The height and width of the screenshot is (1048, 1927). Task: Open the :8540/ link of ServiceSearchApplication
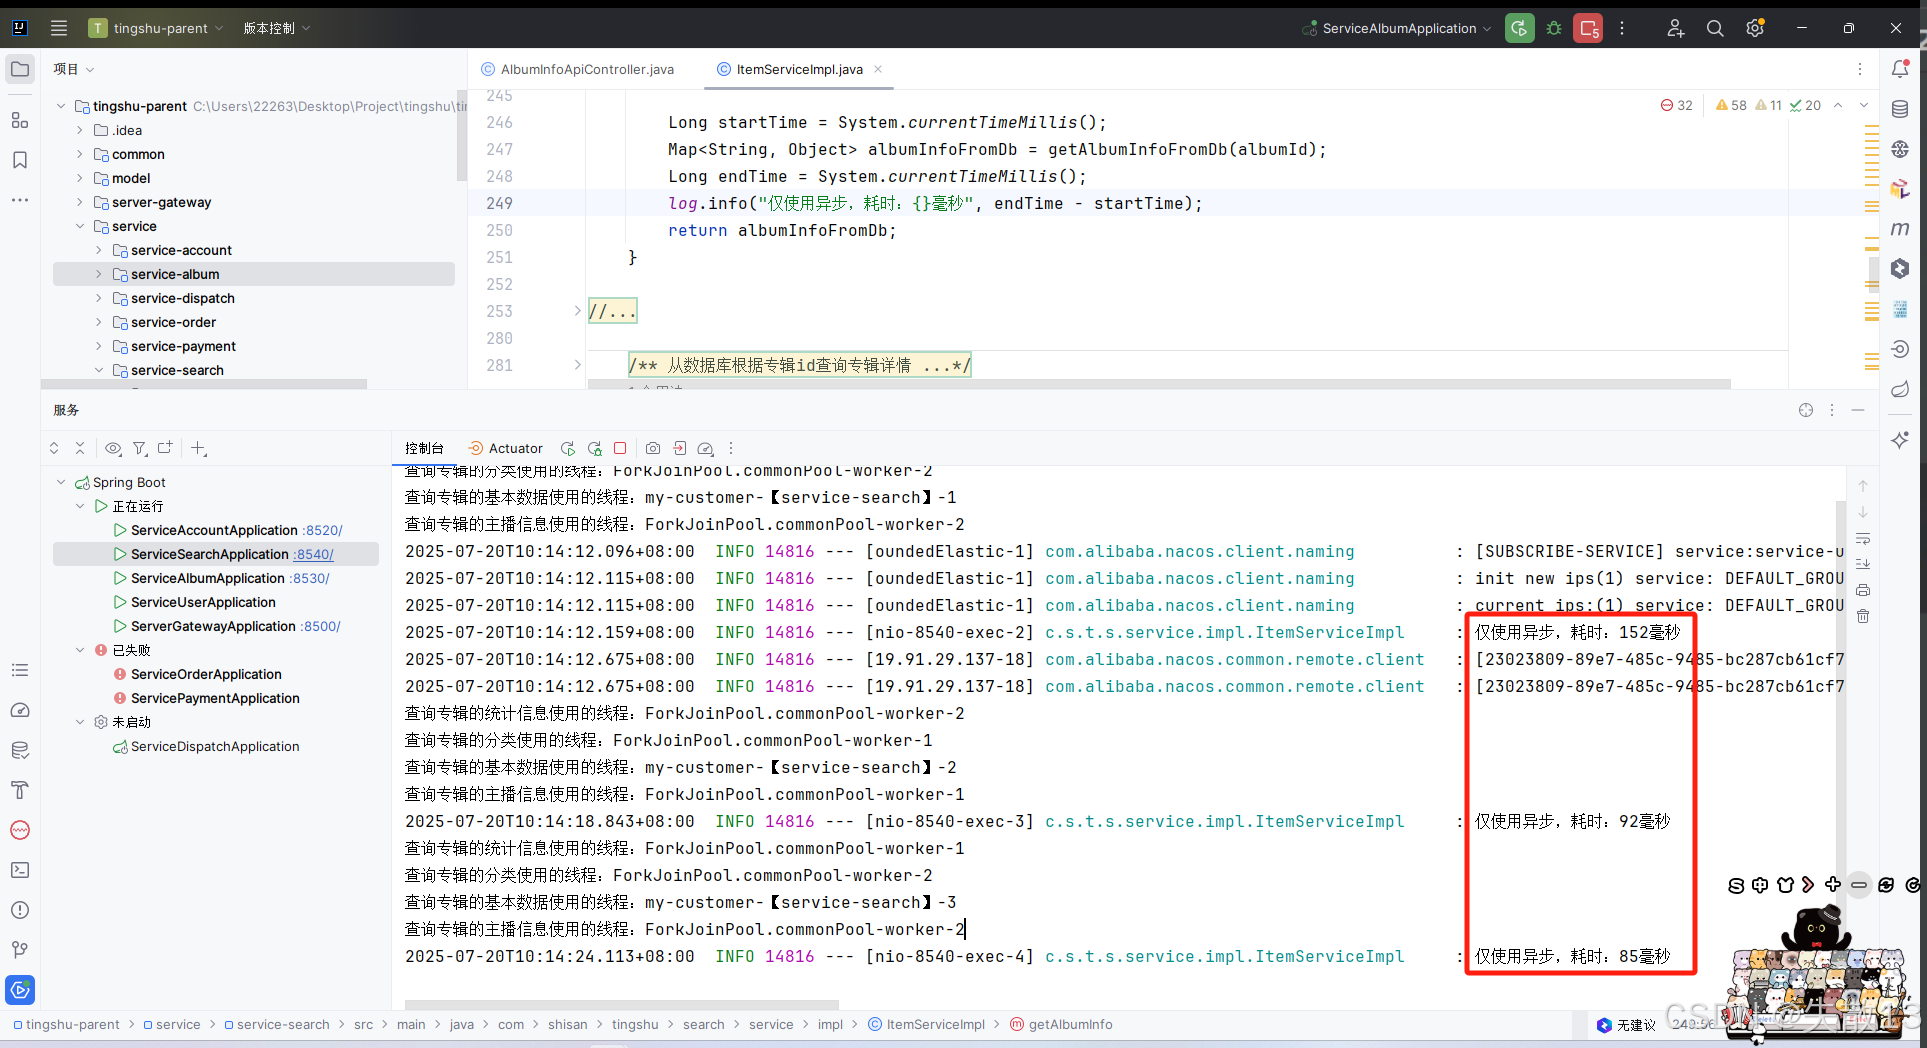tap(314, 554)
